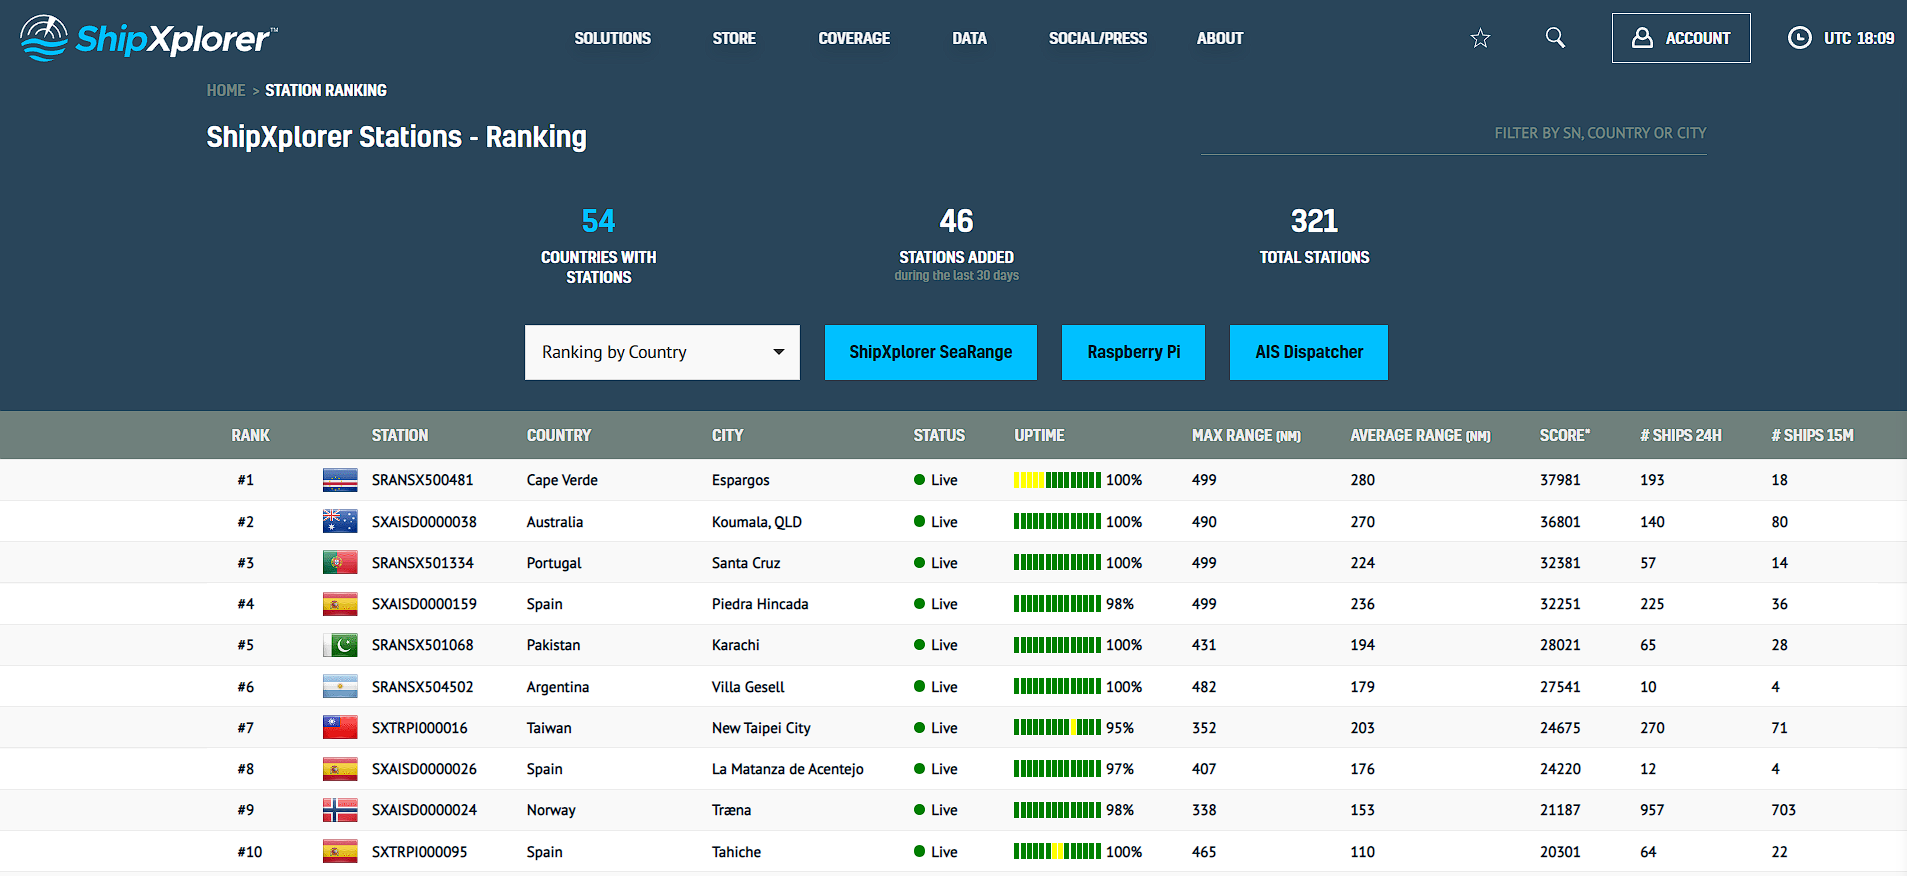Click the filter by SN, country or city field

[x=1454, y=134]
